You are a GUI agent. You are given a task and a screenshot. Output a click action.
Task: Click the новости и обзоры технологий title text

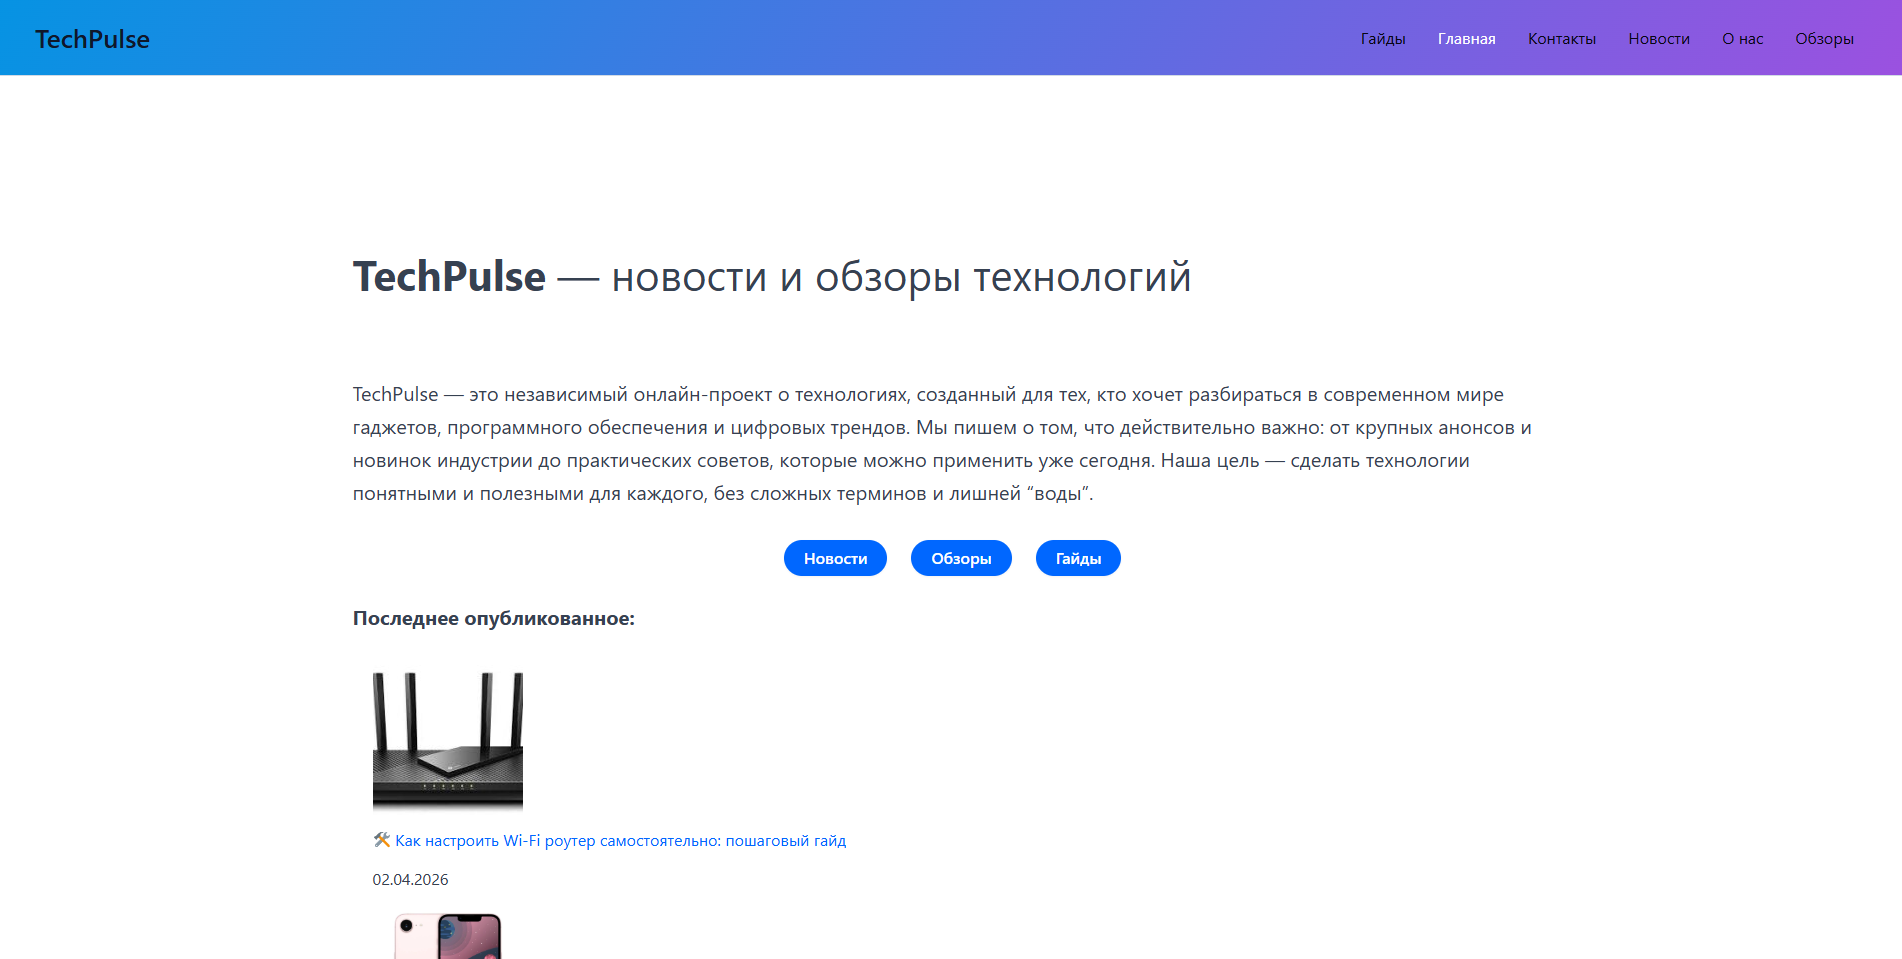pyautogui.click(x=900, y=277)
